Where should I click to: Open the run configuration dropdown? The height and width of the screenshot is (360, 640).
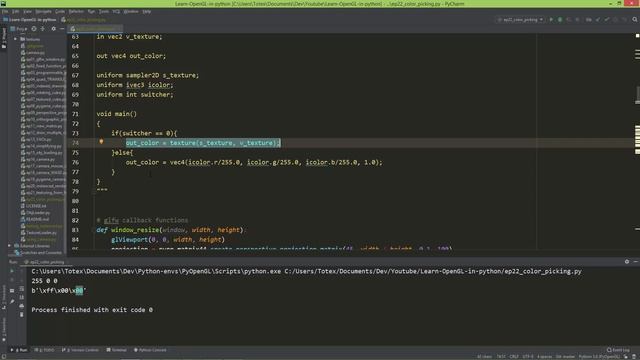(x=520, y=20)
